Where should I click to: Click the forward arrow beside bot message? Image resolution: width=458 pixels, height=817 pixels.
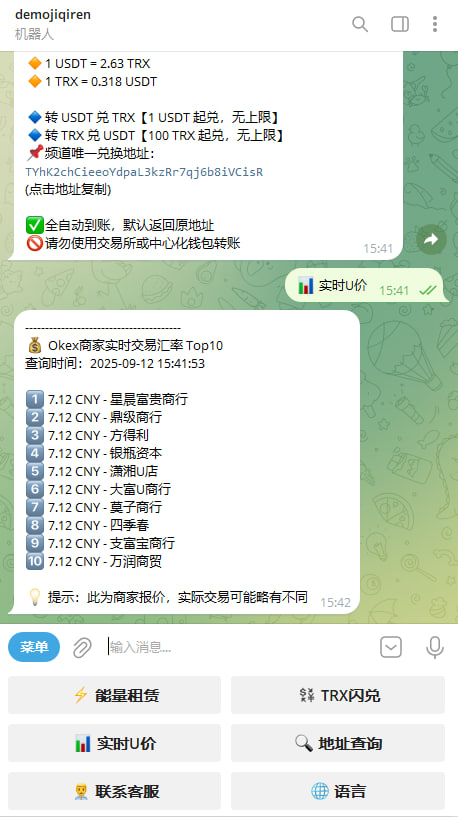431,239
